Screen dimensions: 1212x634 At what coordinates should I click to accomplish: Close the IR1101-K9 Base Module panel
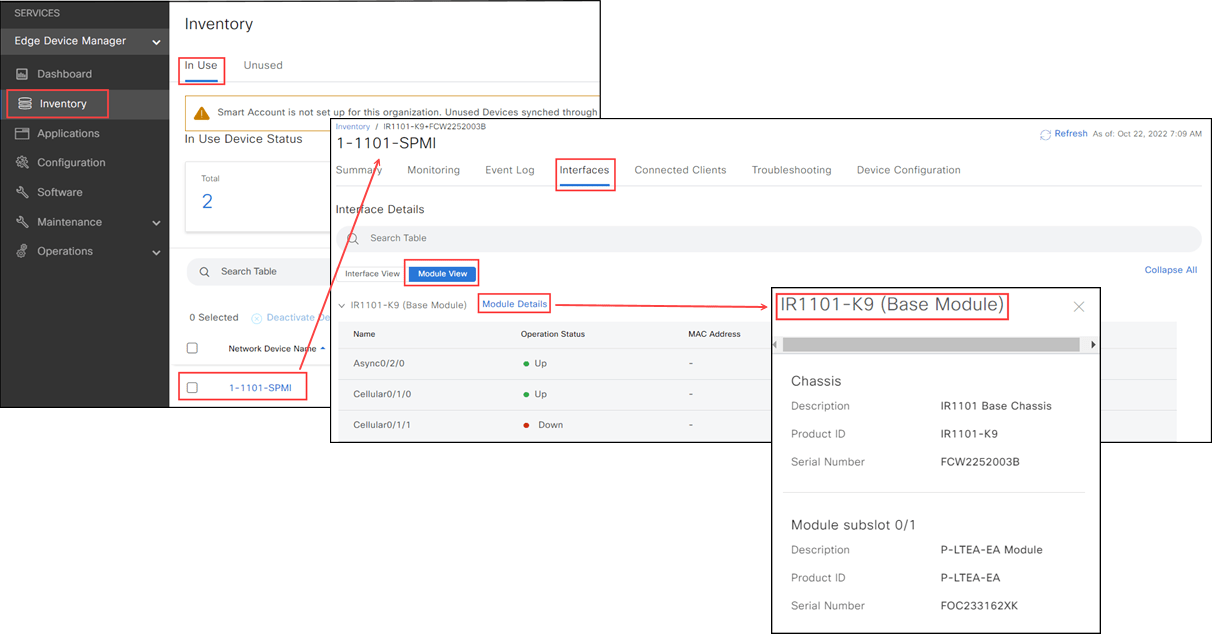(1078, 307)
